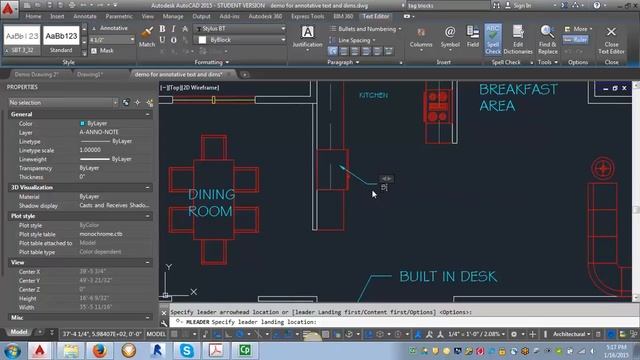Image resolution: width=640 pixels, height=360 pixels.
Task: Expand the Tools panel
Action: 547,62
